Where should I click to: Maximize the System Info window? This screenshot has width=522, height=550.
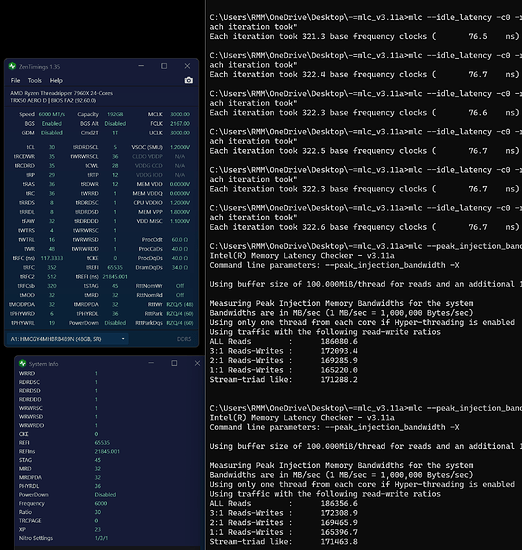[x=174, y=363]
